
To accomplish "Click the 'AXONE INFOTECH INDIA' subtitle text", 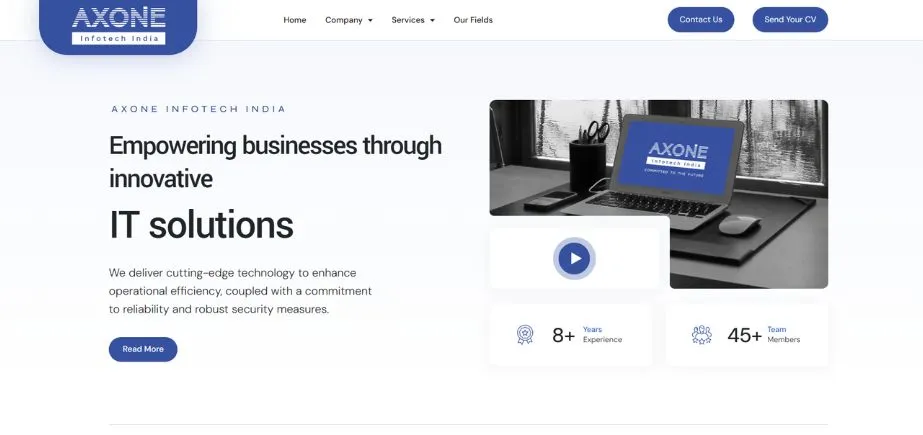I will [198, 109].
